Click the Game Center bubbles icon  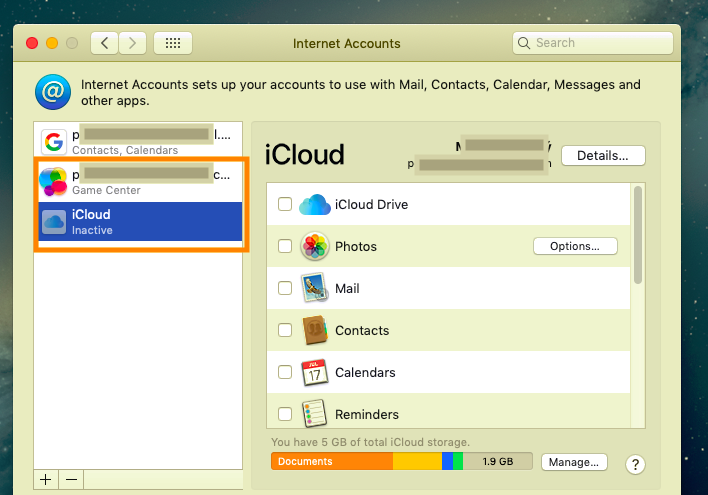tap(53, 182)
